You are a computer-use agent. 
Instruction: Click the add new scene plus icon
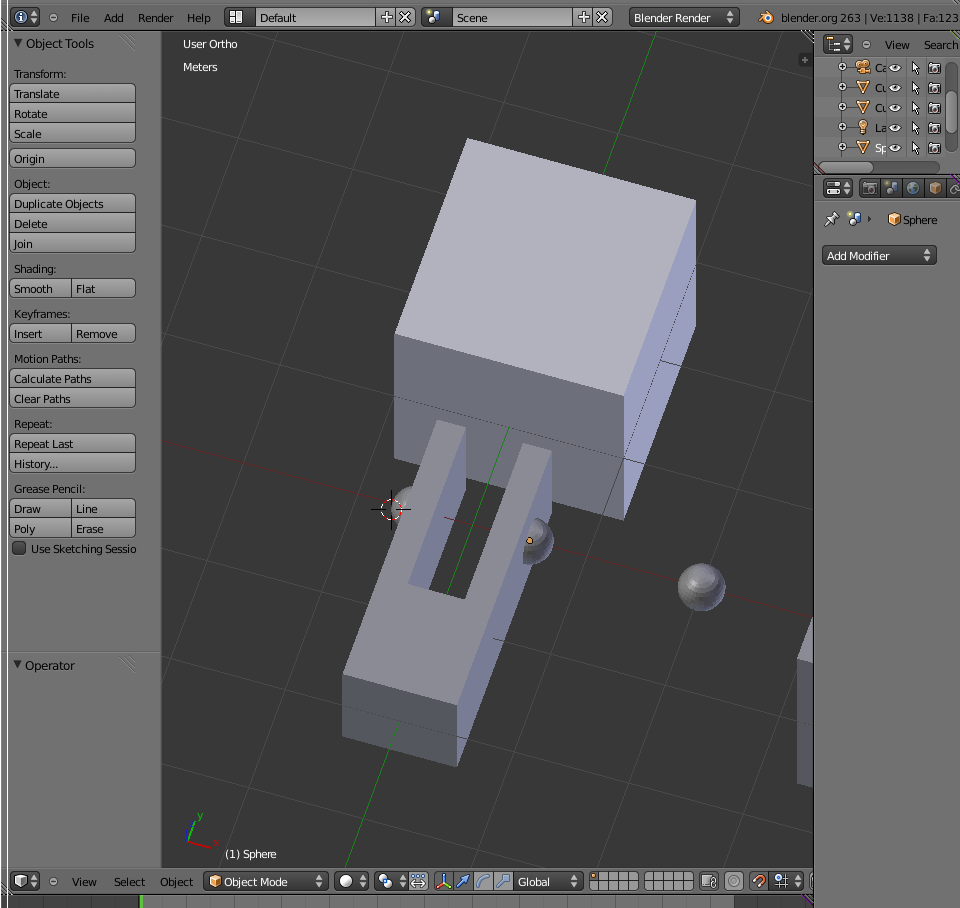pyautogui.click(x=584, y=17)
